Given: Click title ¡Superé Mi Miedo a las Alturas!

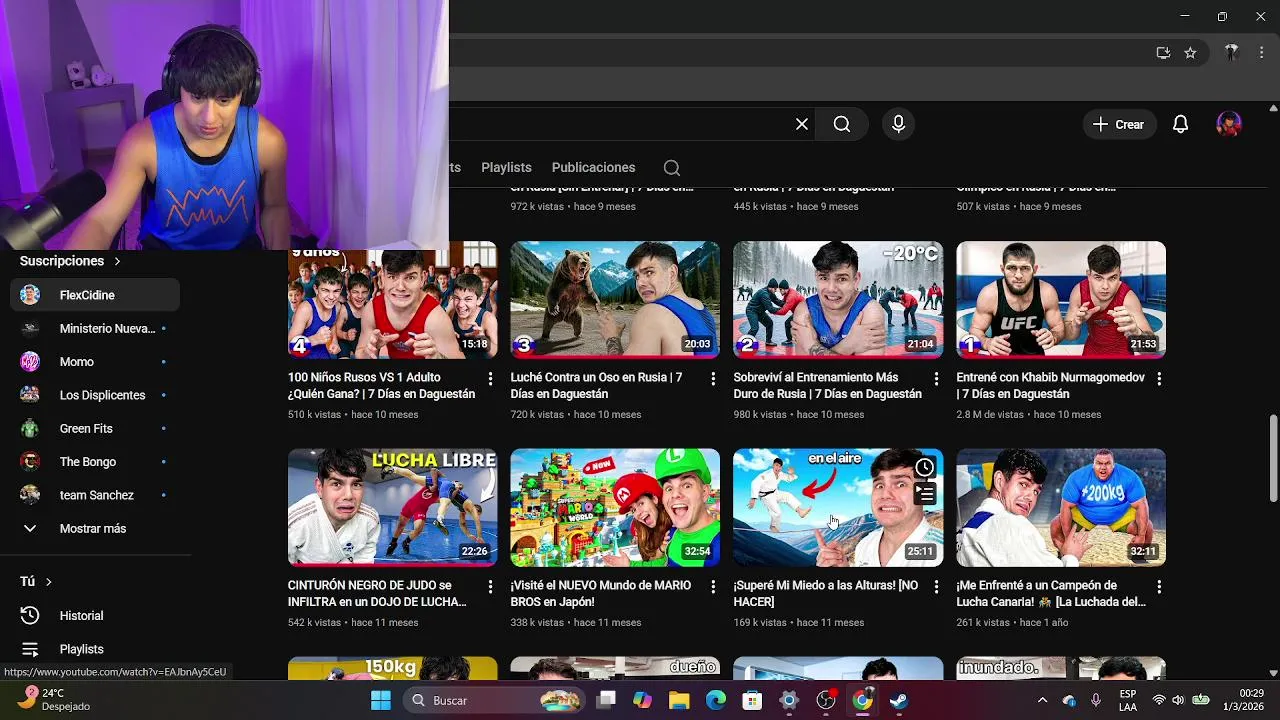Looking at the screenshot, I should 826,594.
